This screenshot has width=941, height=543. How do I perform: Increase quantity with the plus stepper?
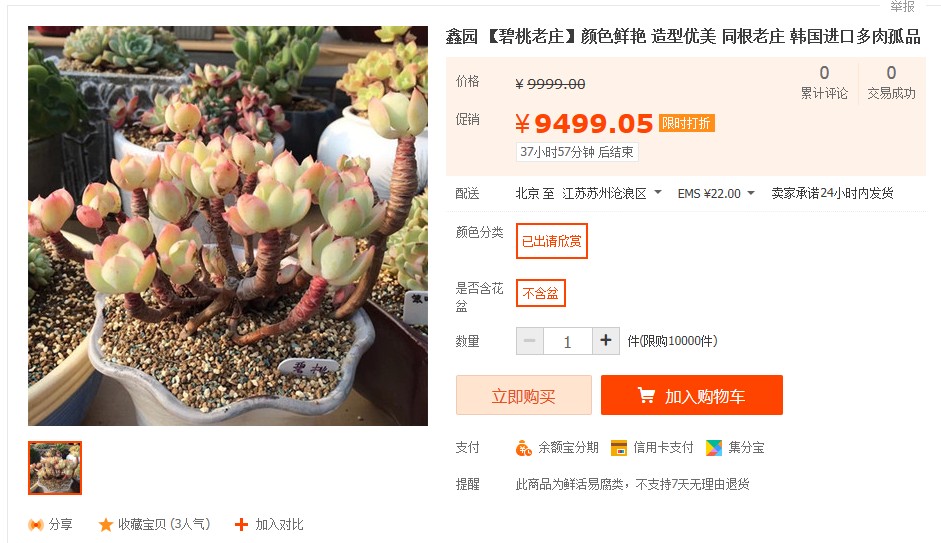(x=606, y=341)
